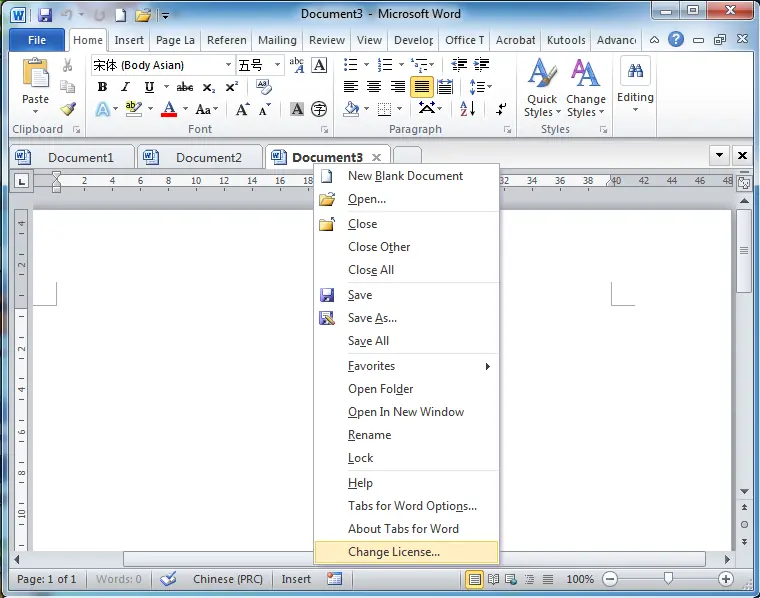The image size is (760, 598).
Task: Click the Save icon in Quick Access Toolbar
Action: [x=45, y=15]
